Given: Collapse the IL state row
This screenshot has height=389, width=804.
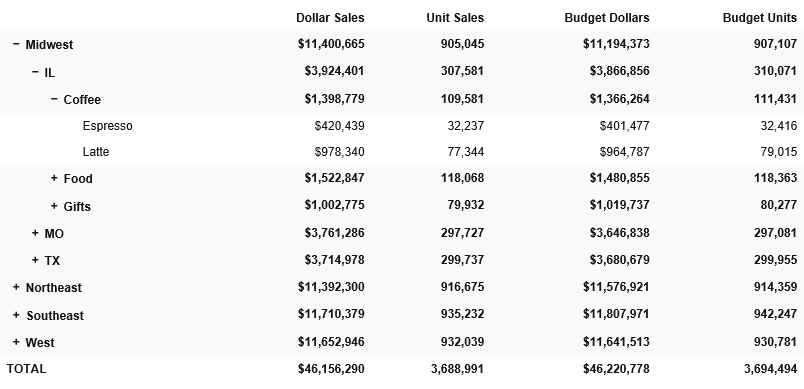Looking at the screenshot, I should click(35, 72).
